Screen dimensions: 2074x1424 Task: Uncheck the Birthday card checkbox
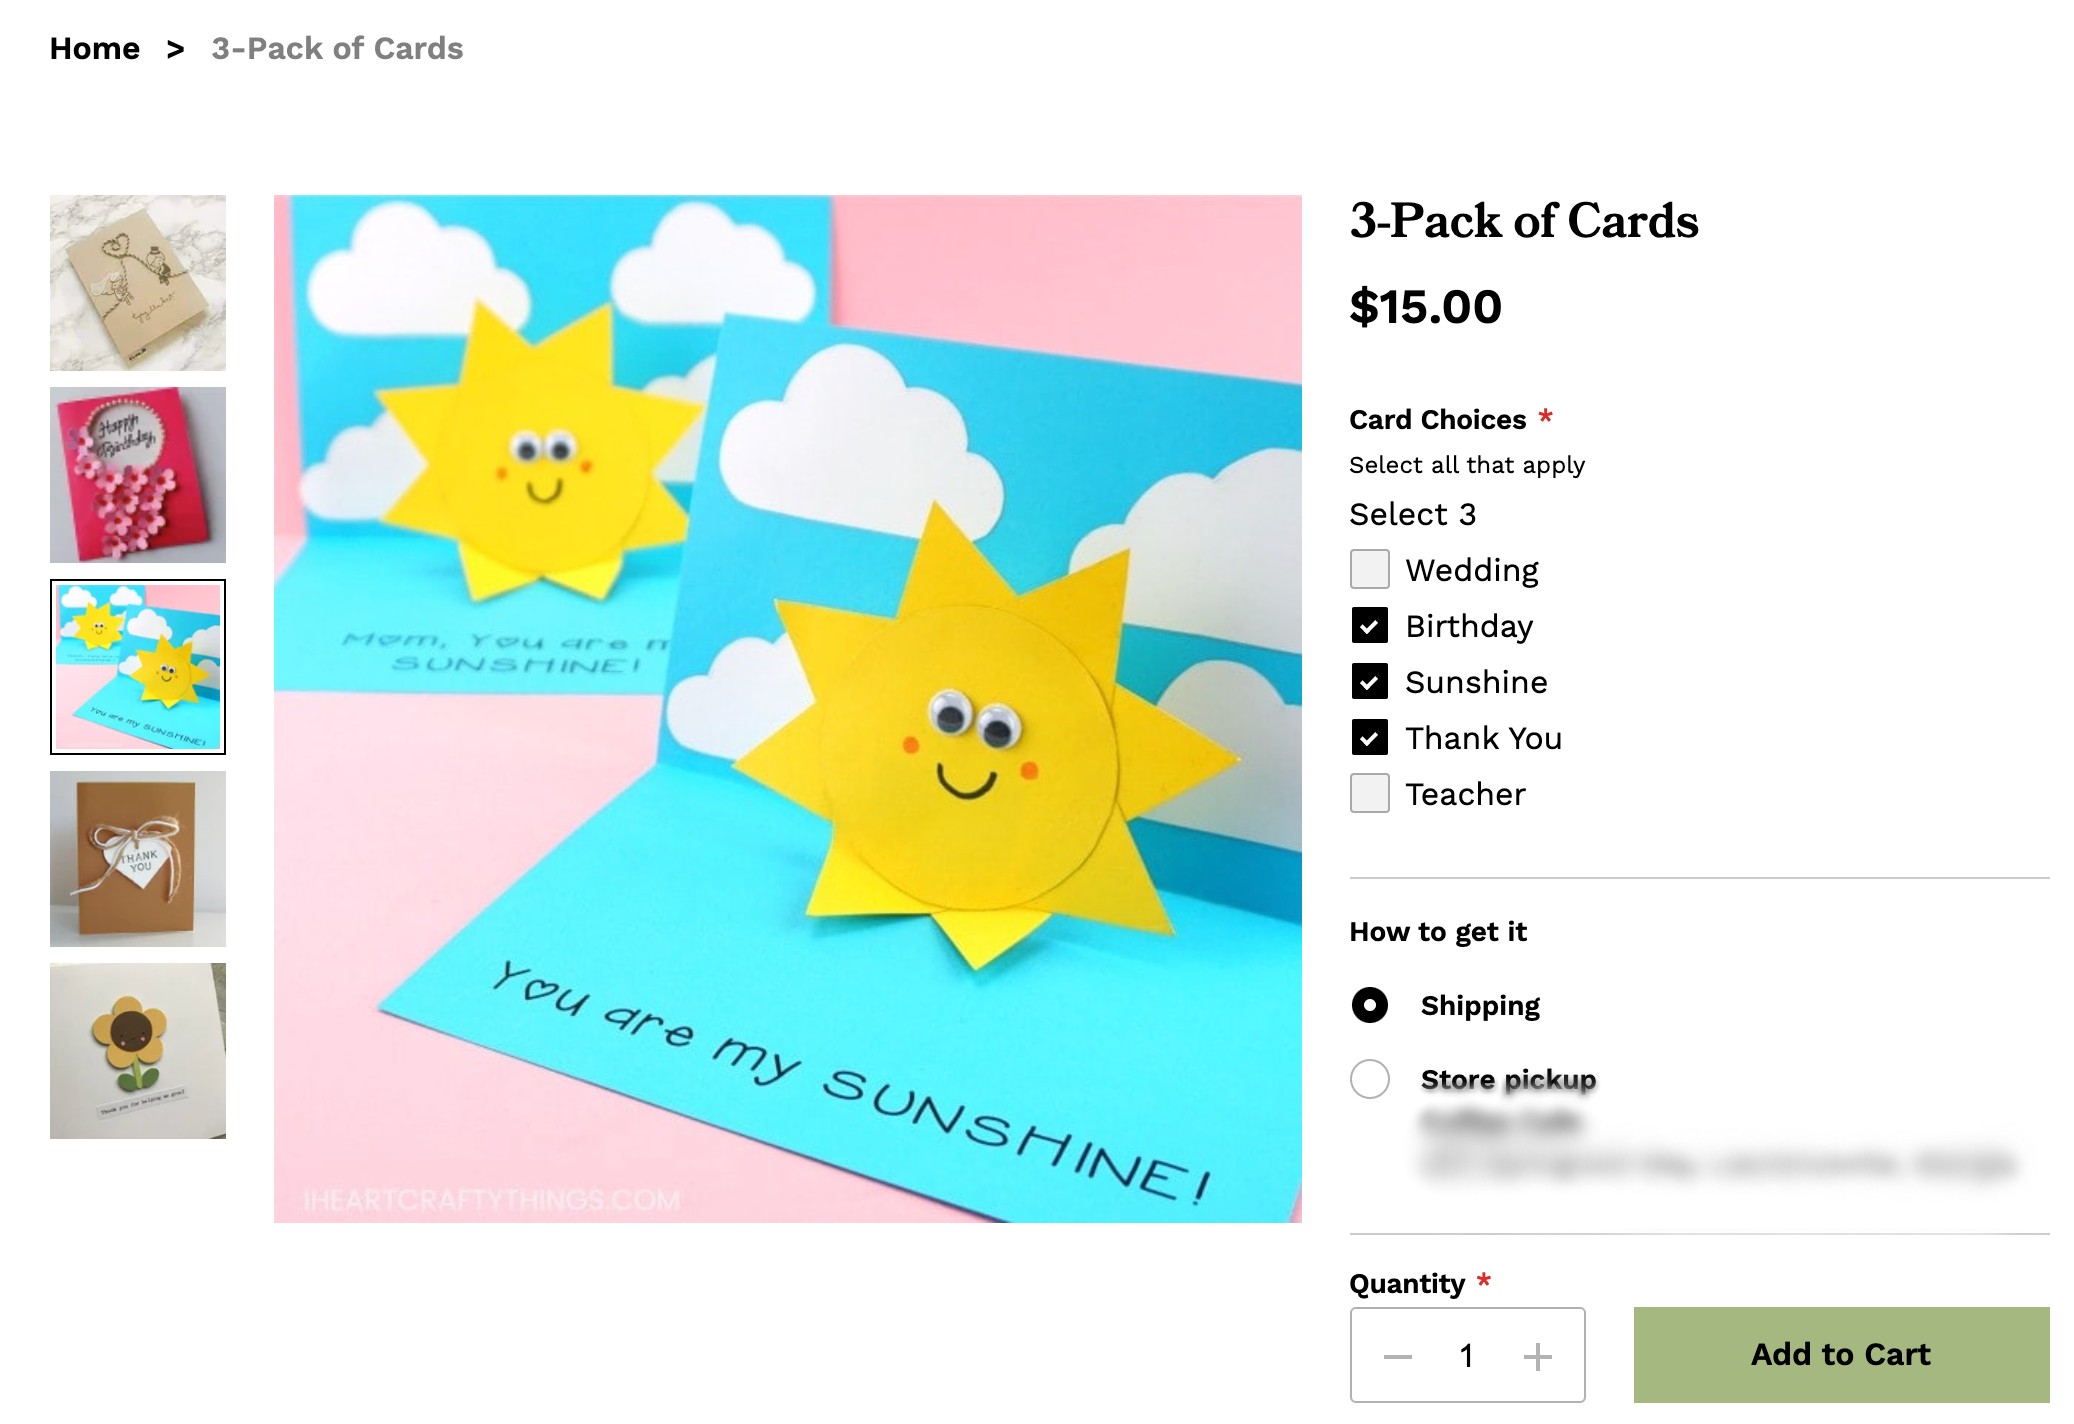[x=1369, y=626]
